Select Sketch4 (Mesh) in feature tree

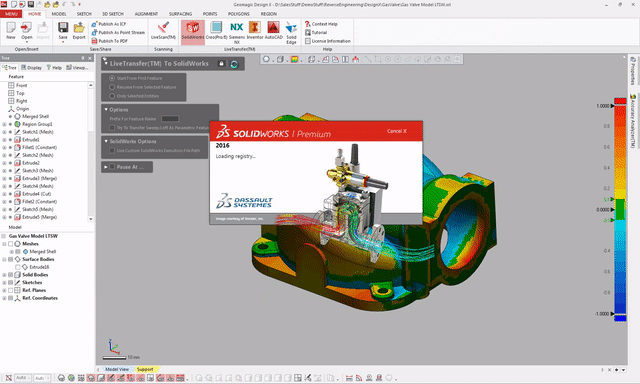[x=38, y=186]
